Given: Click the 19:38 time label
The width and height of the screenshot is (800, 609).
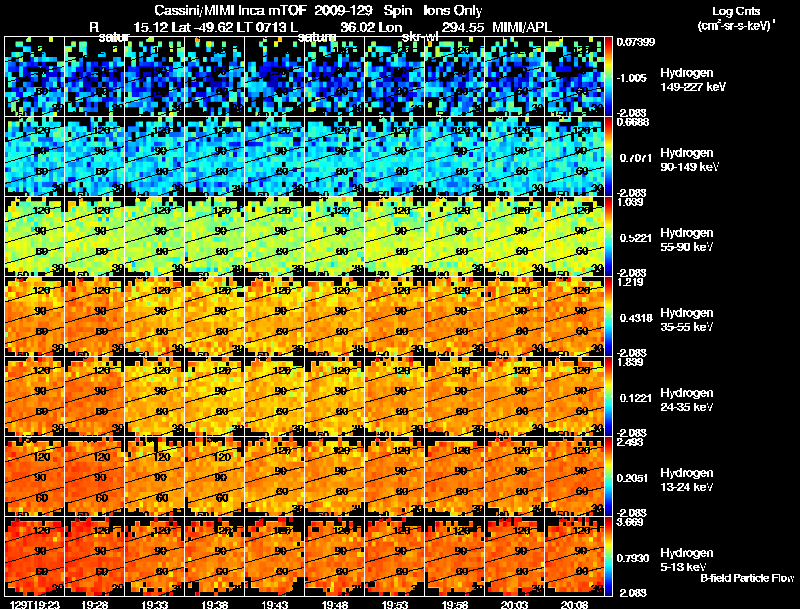Looking at the screenshot, I should [214, 604].
